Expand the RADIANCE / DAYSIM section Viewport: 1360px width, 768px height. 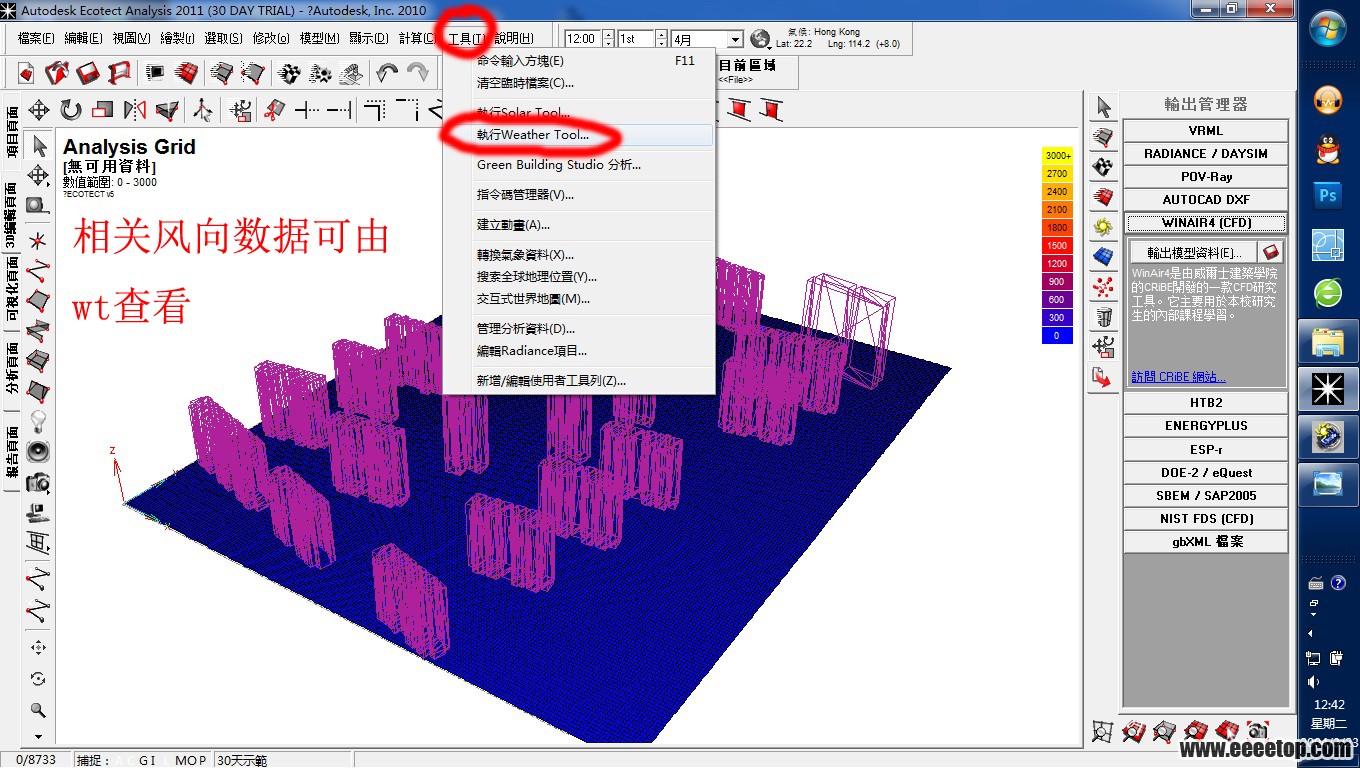(1205, 154)
